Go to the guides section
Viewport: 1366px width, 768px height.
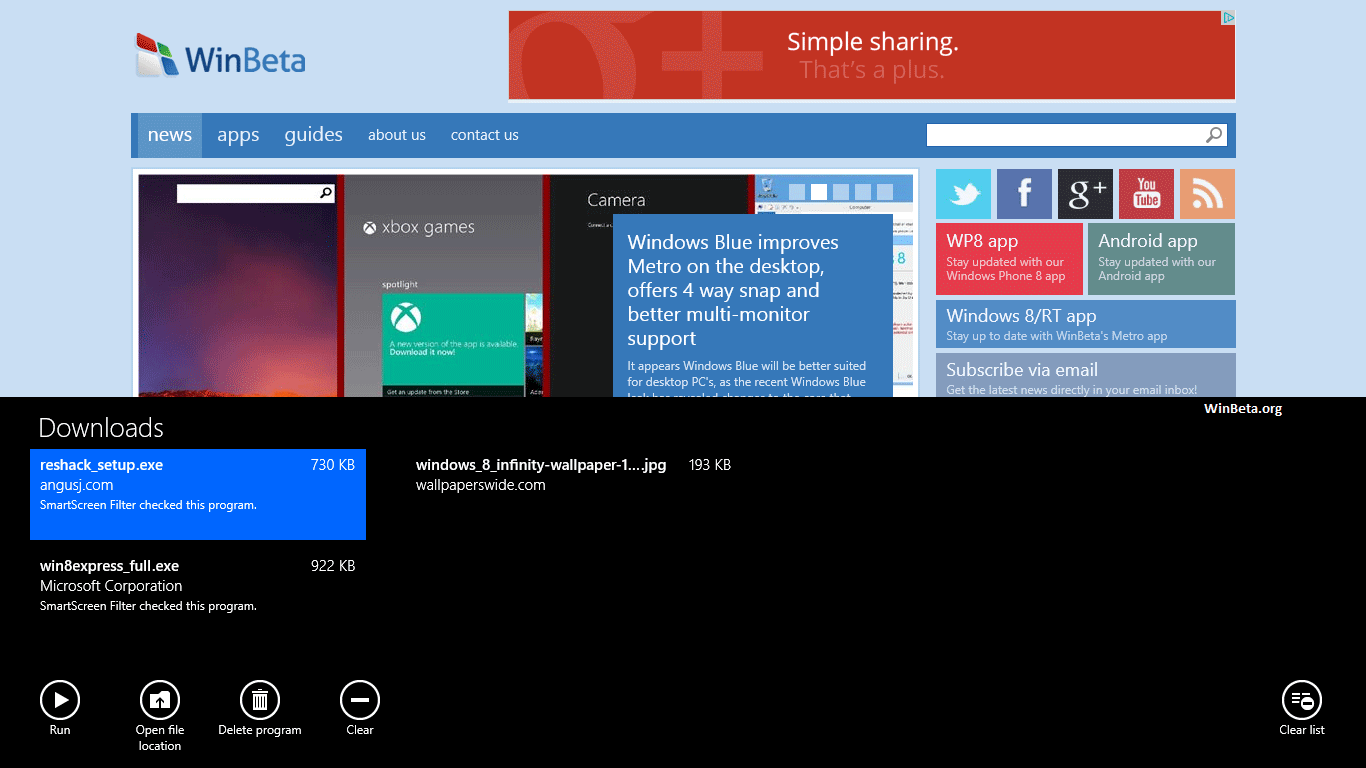(x=313, y=135)
